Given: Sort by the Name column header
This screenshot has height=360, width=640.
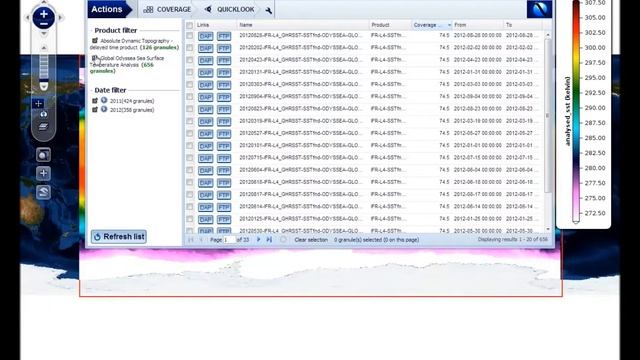Looking at the screenshot, I should [x=303, y=25].
